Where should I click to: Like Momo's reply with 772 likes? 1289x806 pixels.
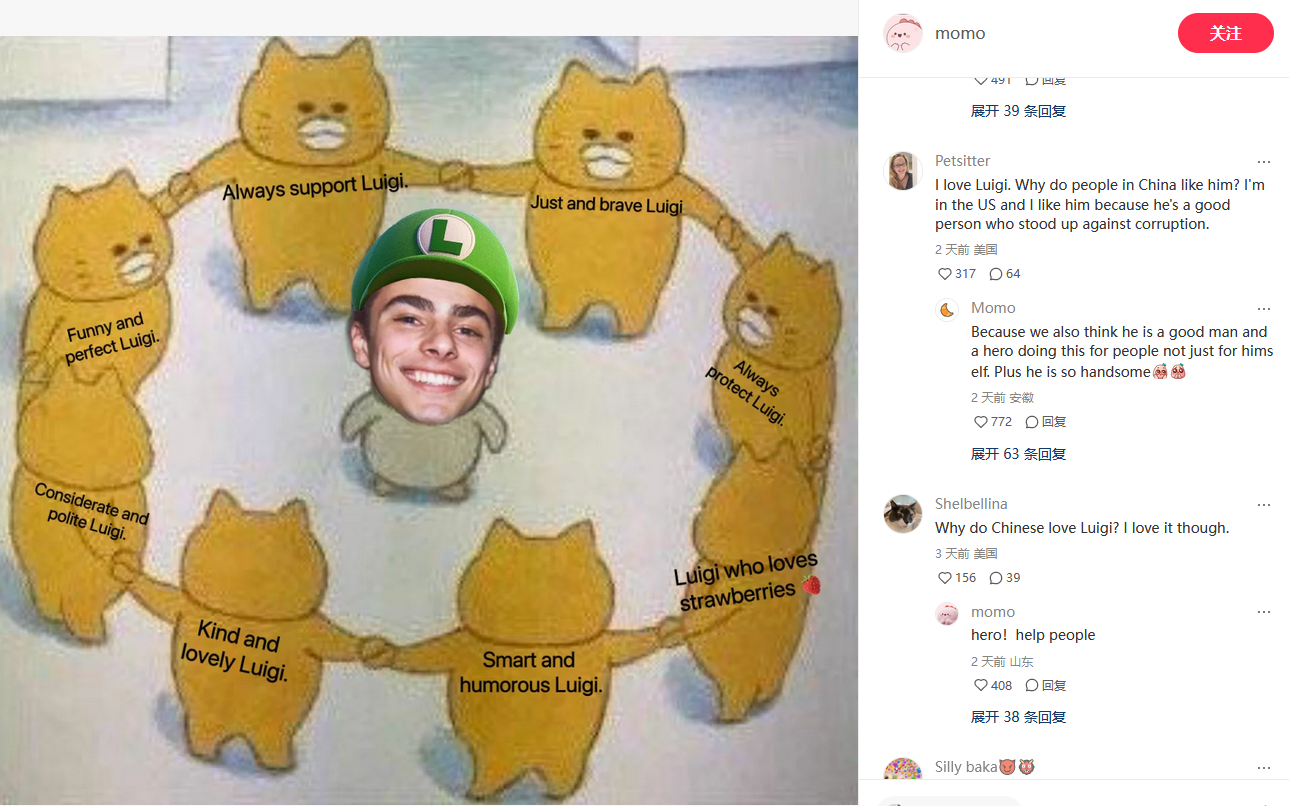[993, 422]
